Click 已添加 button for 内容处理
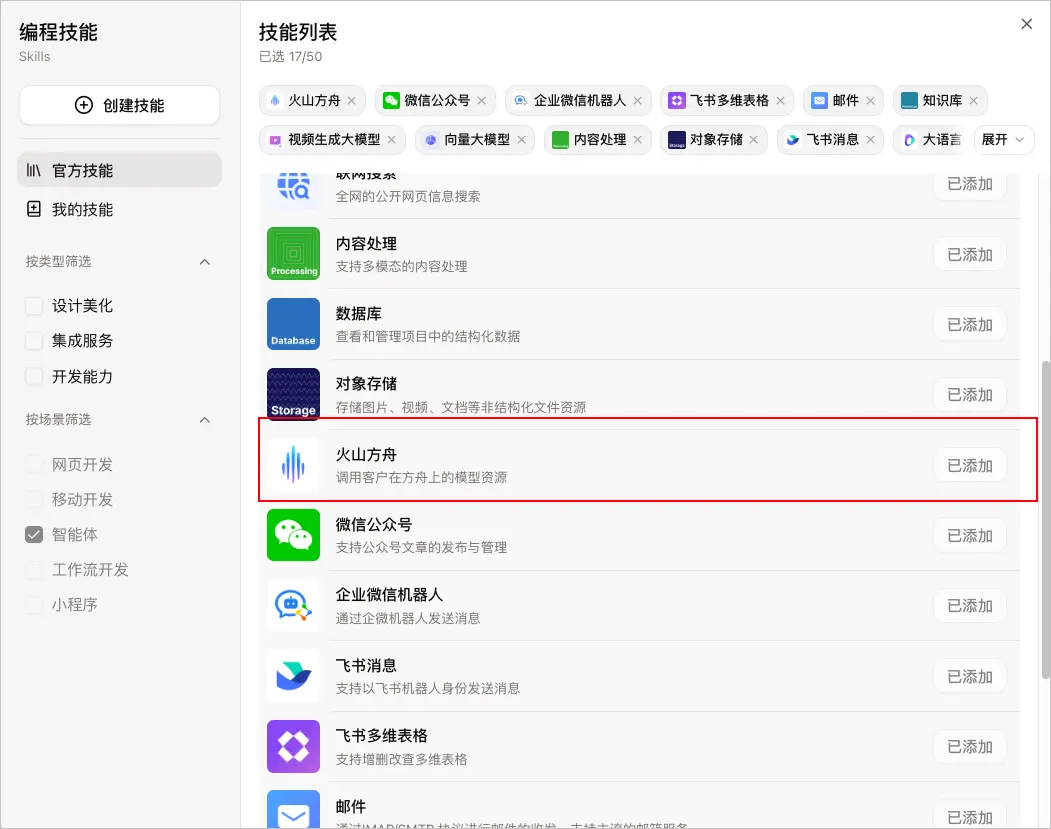The image size is (1051, 829). 969,255
